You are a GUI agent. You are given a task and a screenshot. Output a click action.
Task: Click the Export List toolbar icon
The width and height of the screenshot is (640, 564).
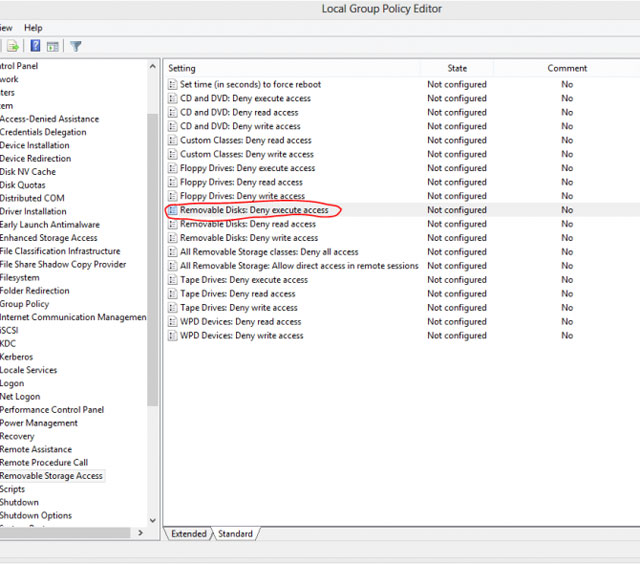point(14,46)
